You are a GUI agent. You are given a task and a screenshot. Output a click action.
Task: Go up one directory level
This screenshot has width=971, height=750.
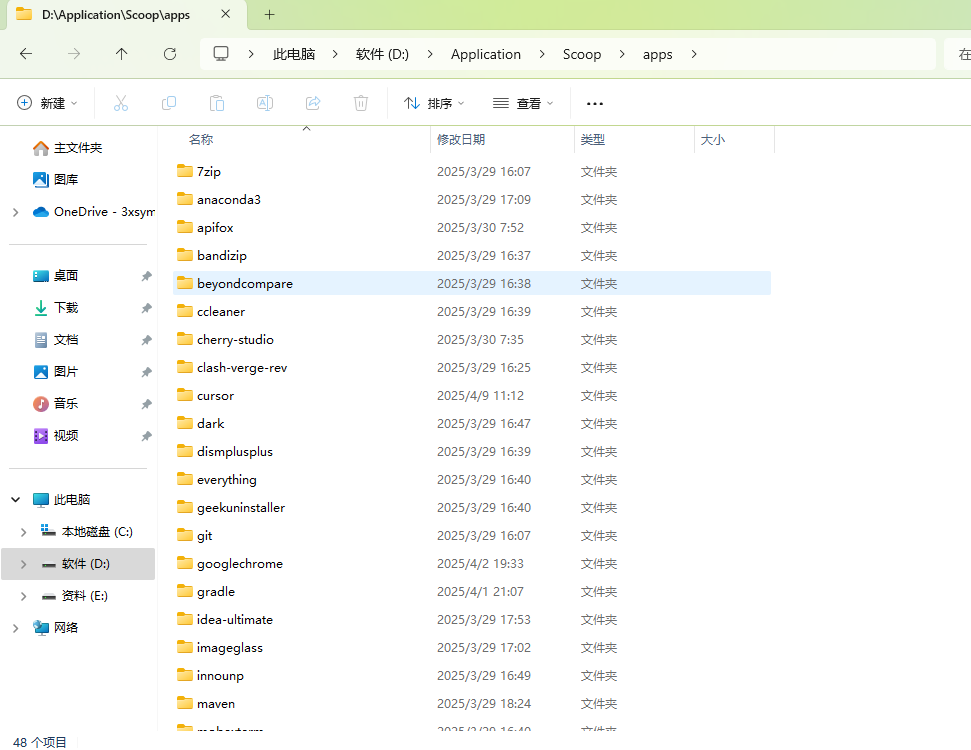coord(121,54)
